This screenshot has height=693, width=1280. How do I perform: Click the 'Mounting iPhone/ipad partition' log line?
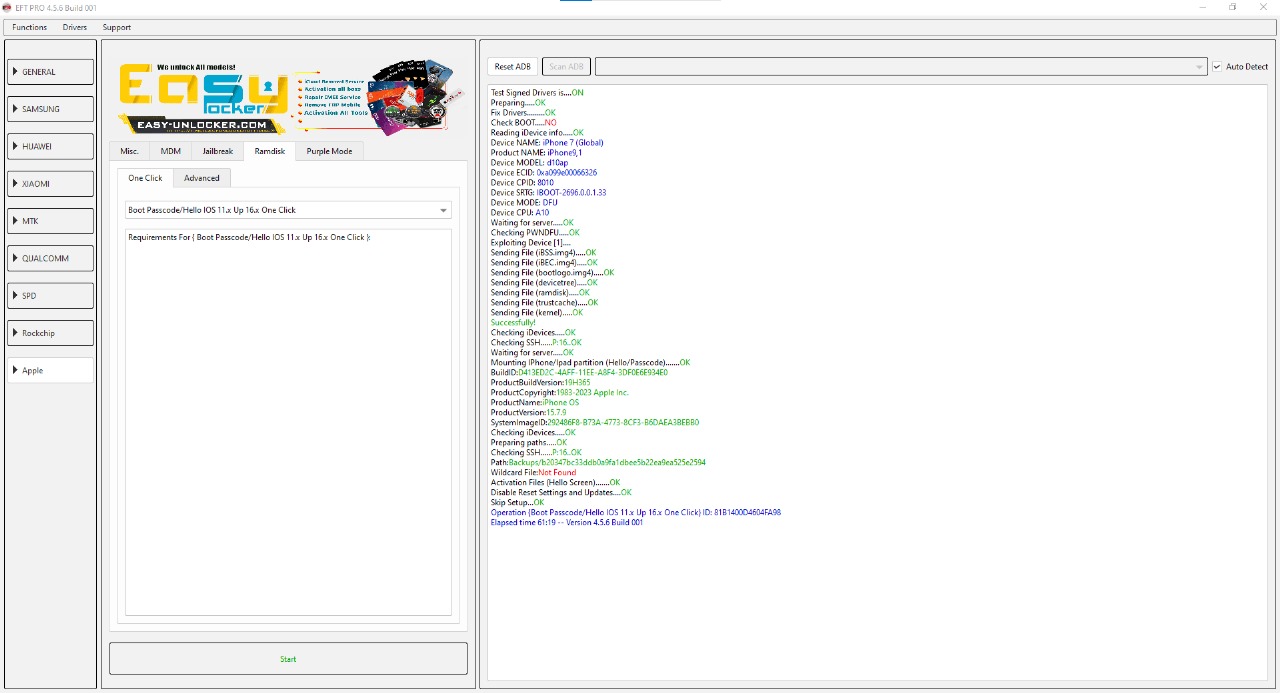tap(590, 363)
